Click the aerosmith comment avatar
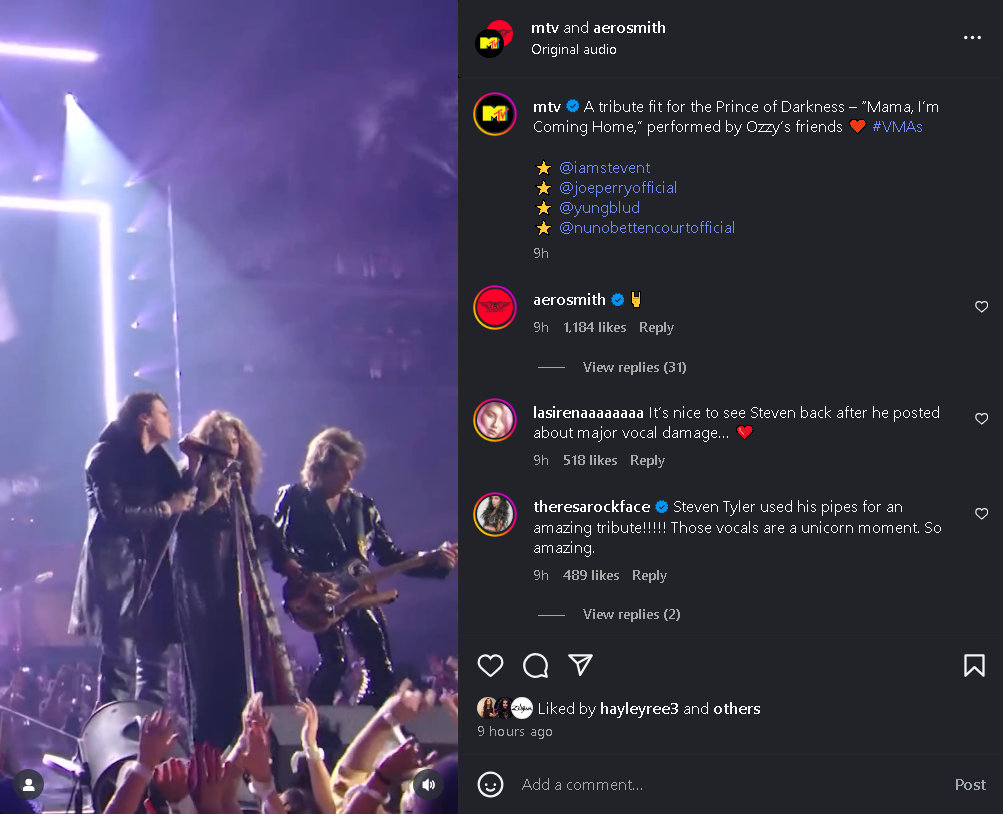The width and height of the screenshot is (1003, 814). 494,308
